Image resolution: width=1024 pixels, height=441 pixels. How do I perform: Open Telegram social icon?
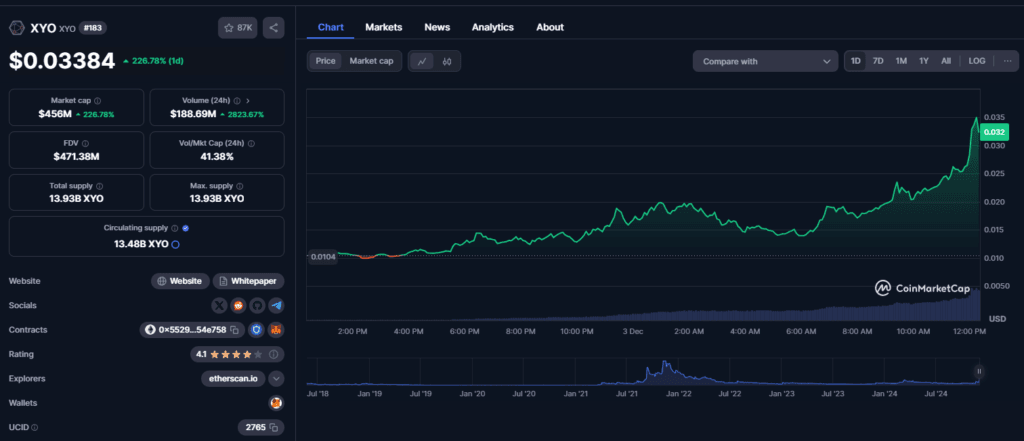(276, 305)
